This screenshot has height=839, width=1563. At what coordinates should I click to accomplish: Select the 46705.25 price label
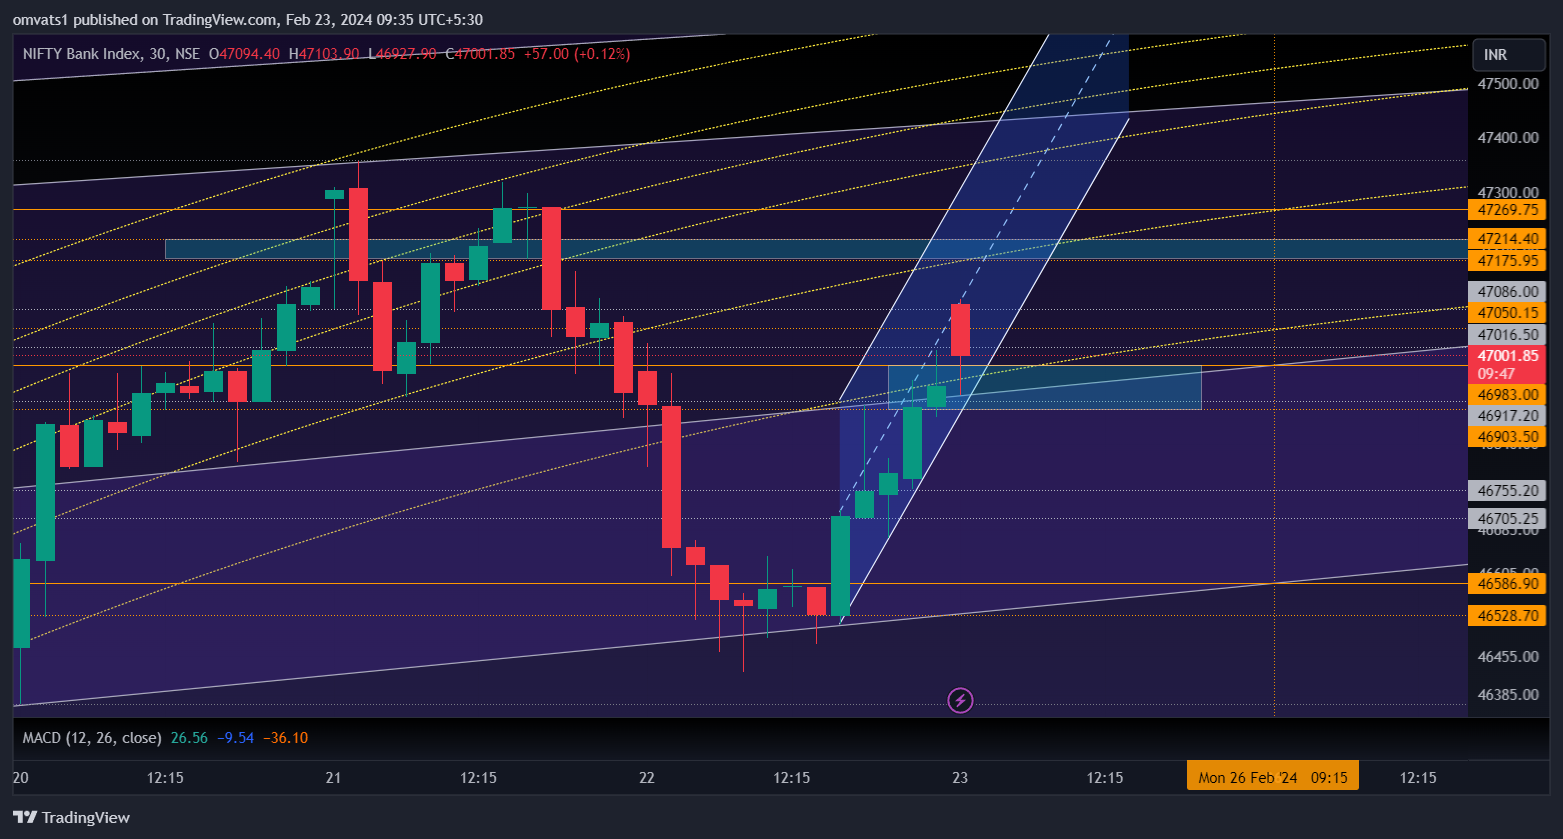(1507, 518)
